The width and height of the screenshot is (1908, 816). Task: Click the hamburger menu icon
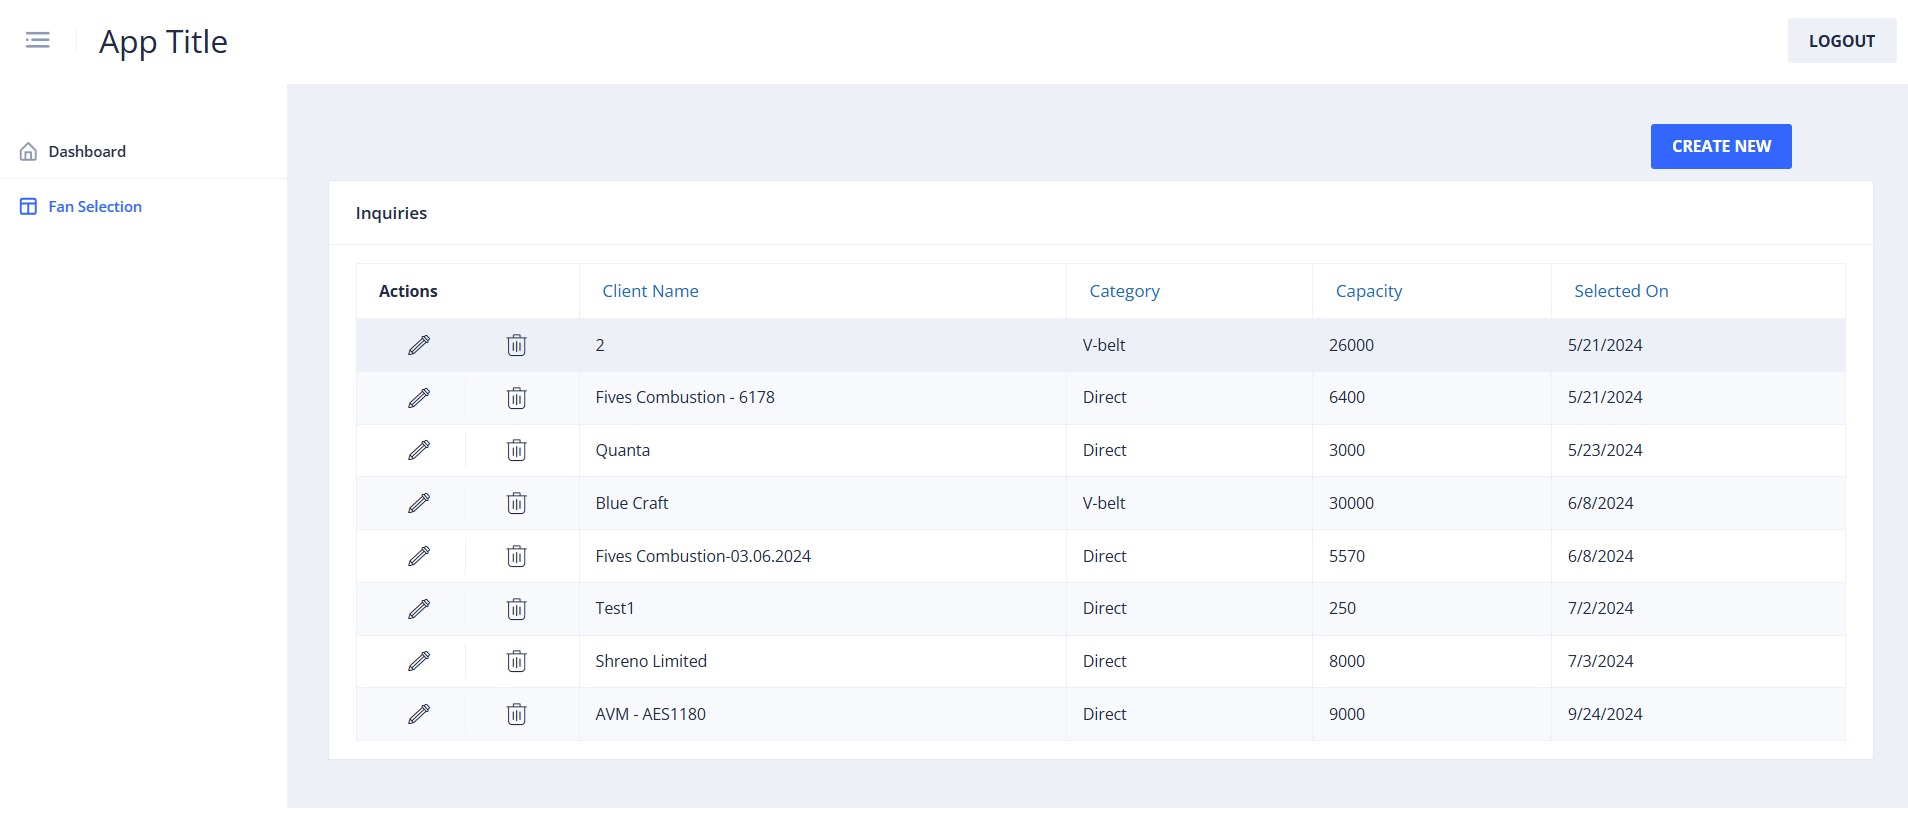pos(38,40)
